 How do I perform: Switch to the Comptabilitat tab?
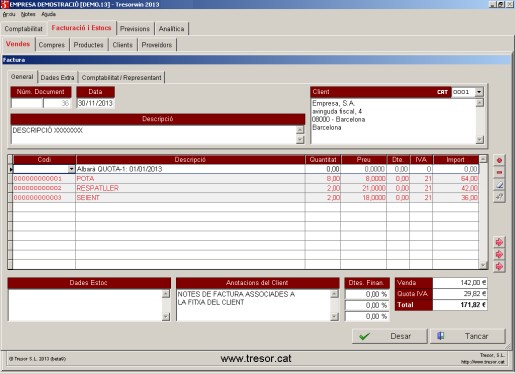tap(24, 29)
